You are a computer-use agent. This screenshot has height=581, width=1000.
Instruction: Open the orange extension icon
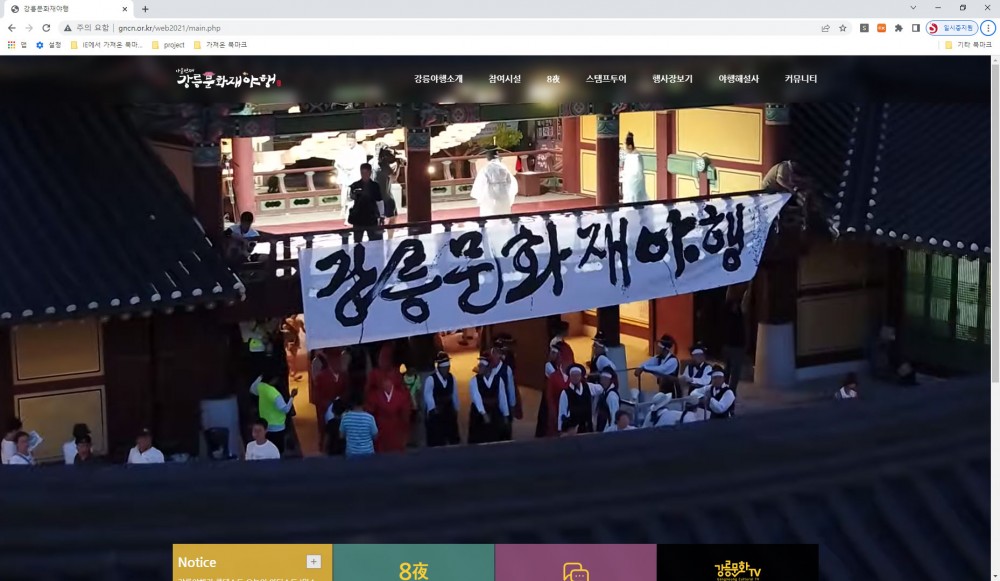click(x=881, y=28)
